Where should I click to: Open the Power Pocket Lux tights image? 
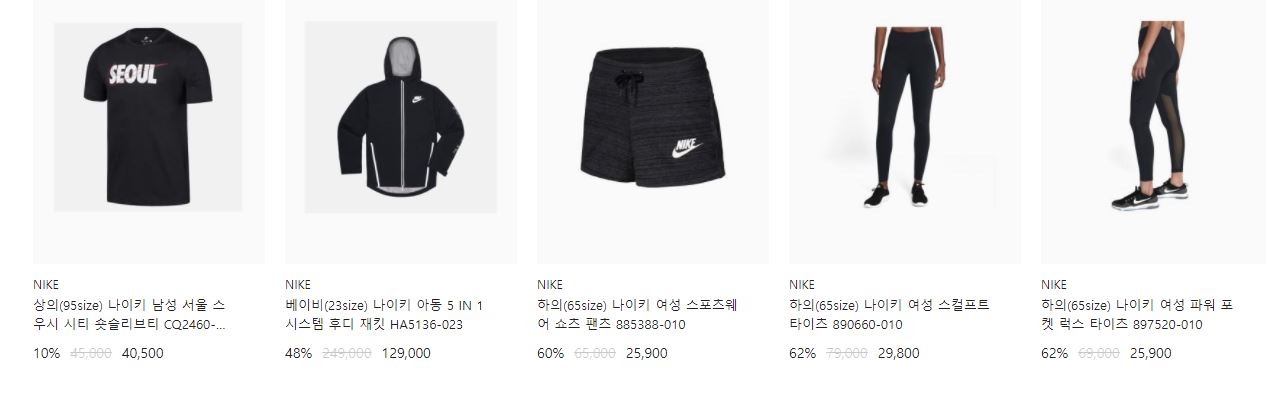pyautogui.click(x=1153, y=130)
